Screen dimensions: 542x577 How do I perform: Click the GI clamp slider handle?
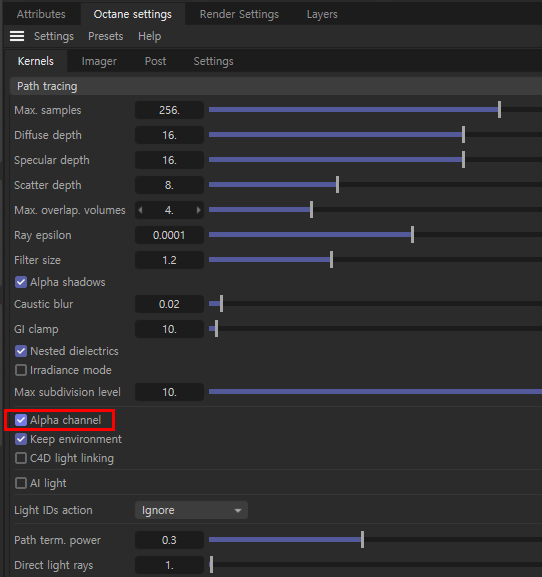[x=216, y=329]
